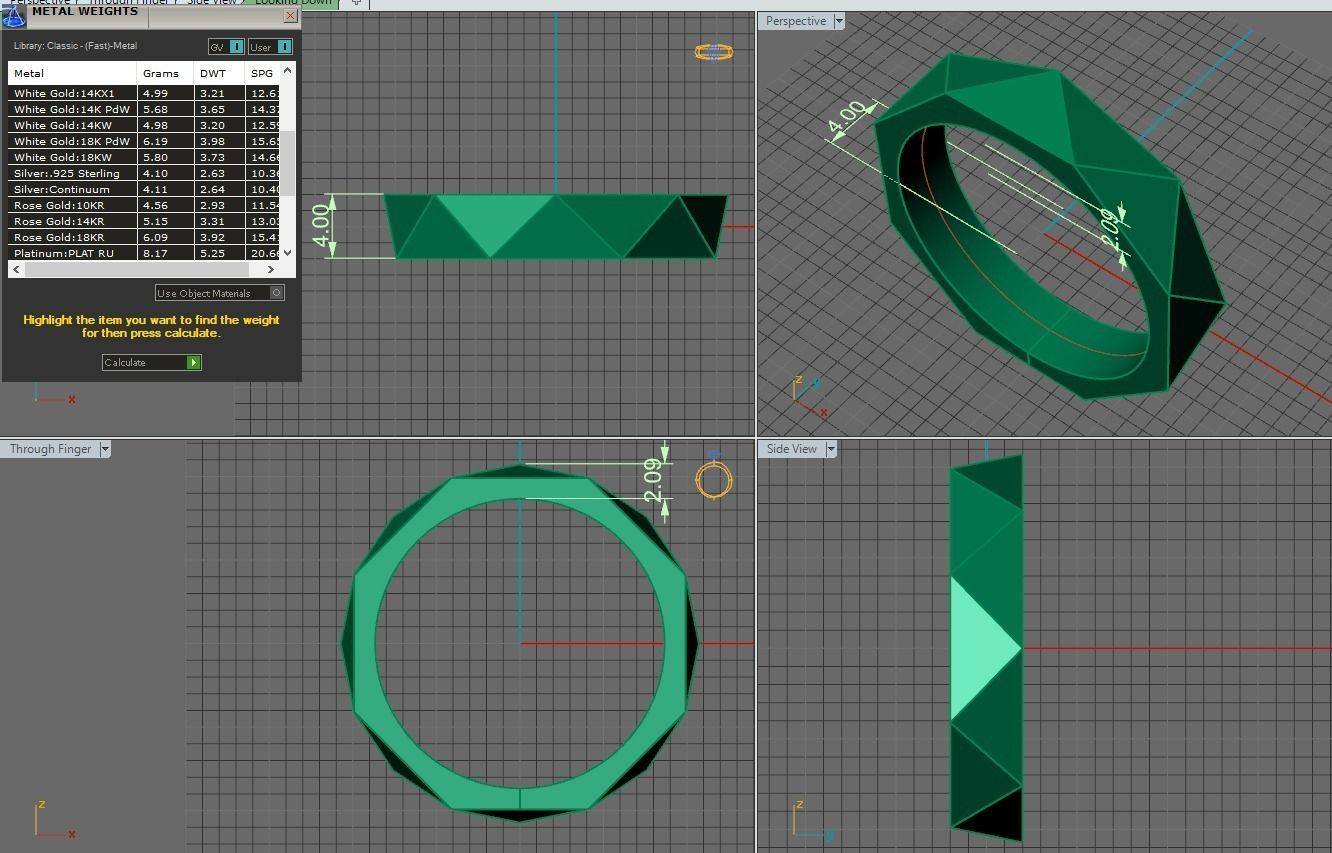Click the DWT column header
Image resolution: width=1332 pixels, height=853 pixels.
[x=219, y=73]
